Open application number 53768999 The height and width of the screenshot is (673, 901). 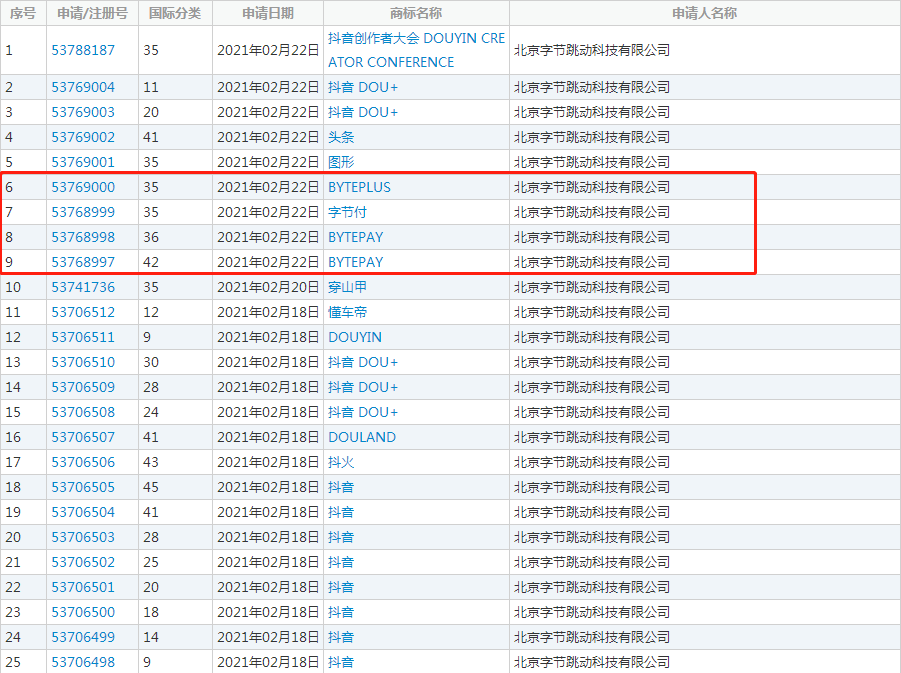83,212
